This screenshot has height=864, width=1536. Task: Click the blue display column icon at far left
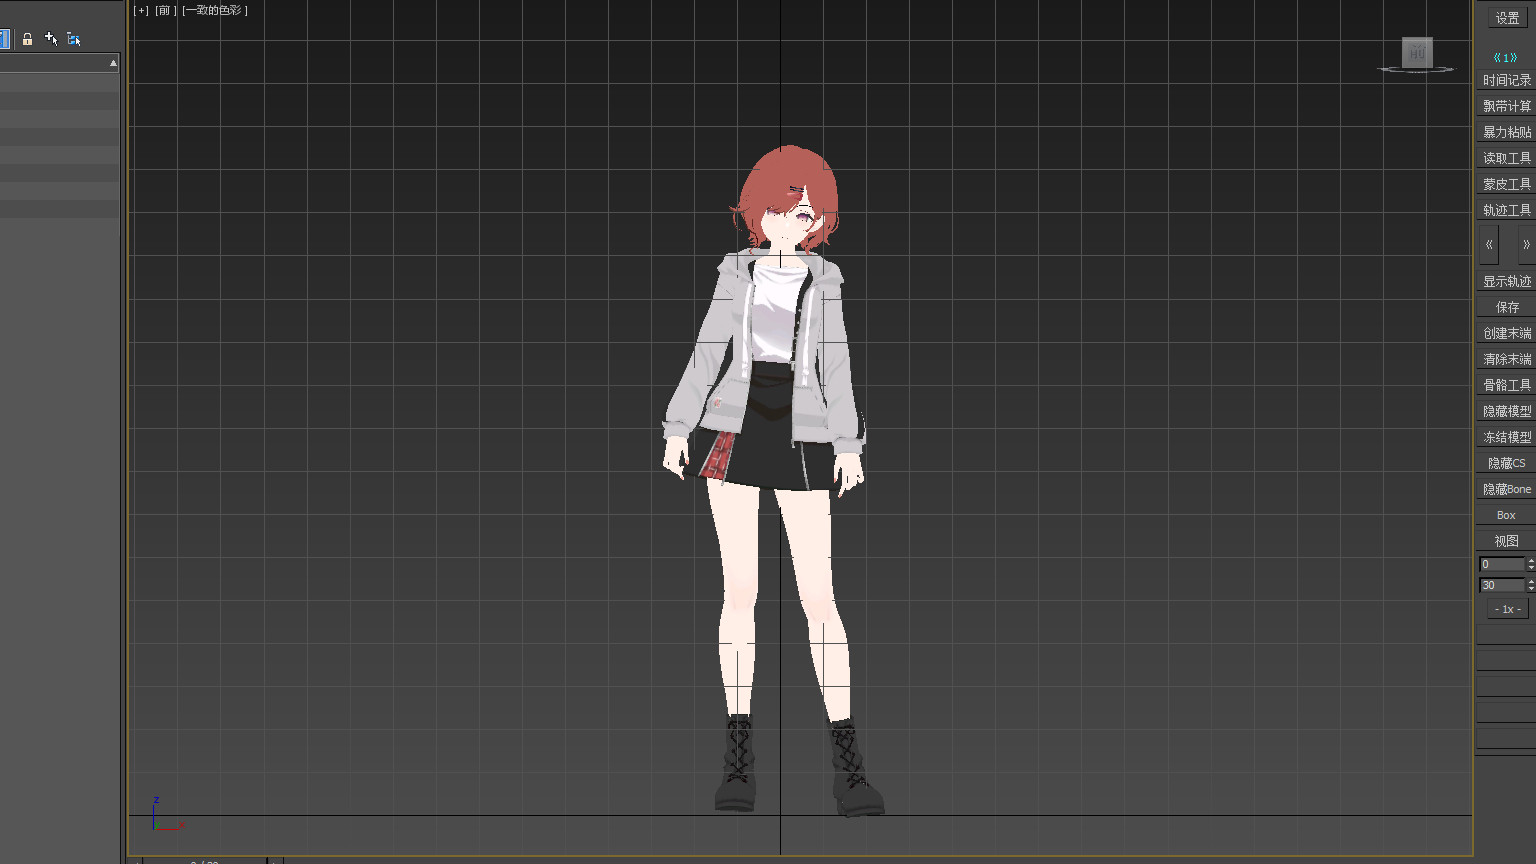point(4,39)
